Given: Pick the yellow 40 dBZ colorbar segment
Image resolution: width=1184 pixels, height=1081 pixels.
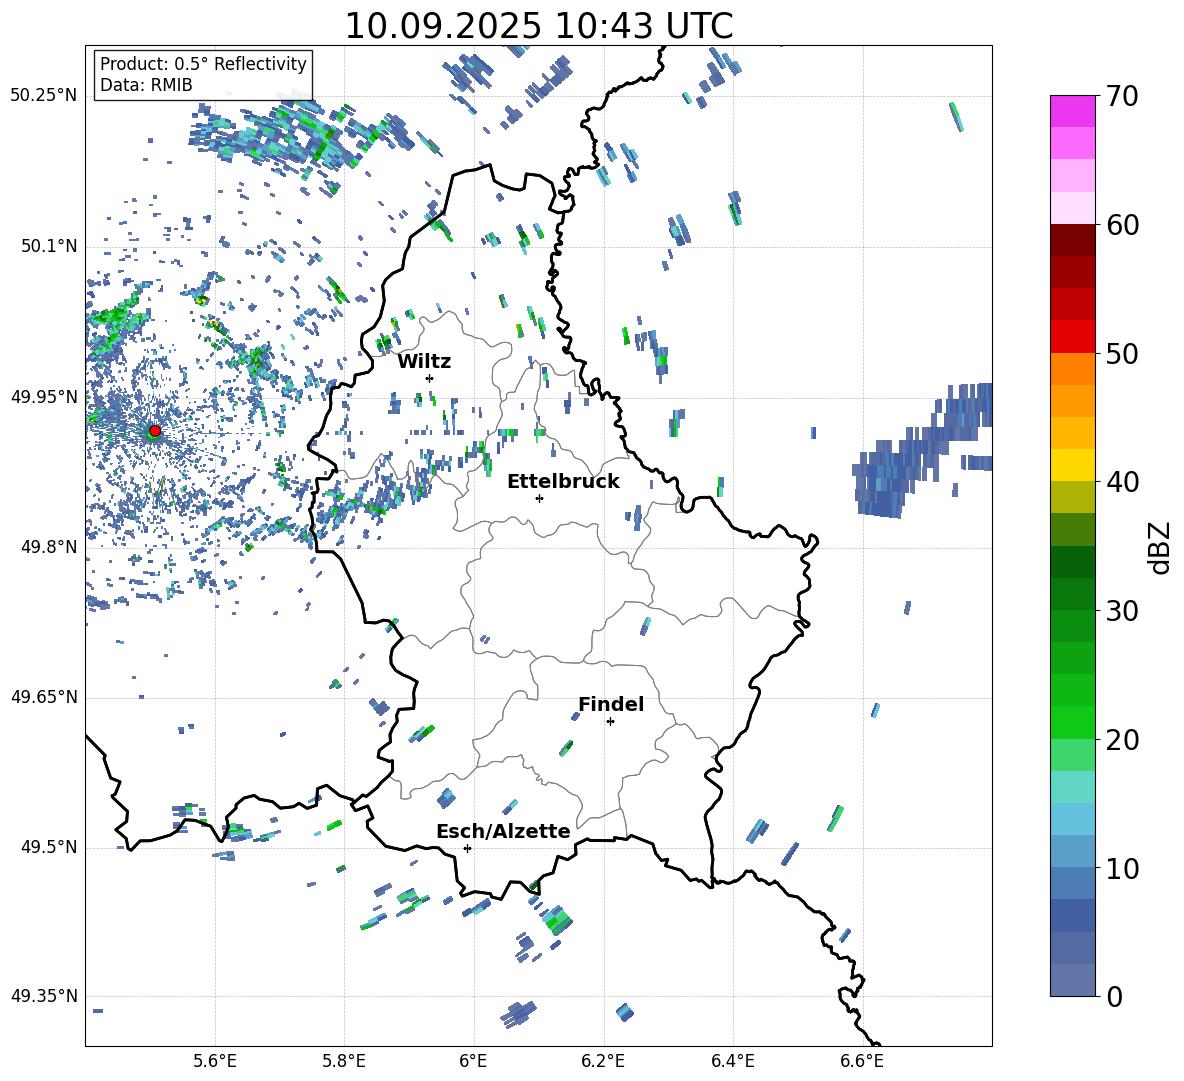Looking at the screenshot, I should click(1072, 465).
